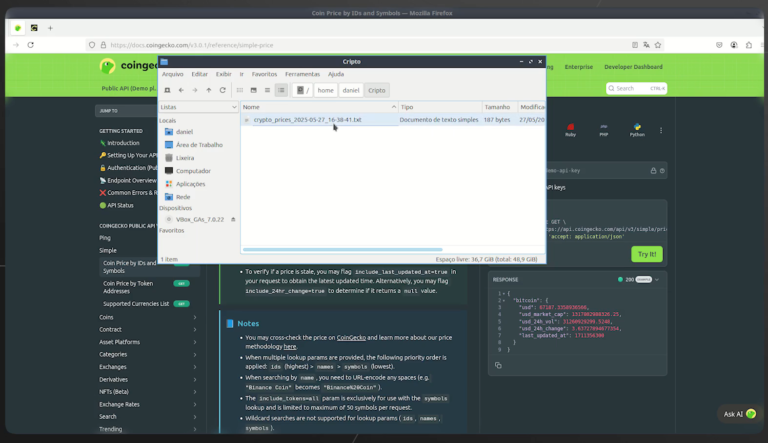Go up to the parent folder

[x=208, y=90]
